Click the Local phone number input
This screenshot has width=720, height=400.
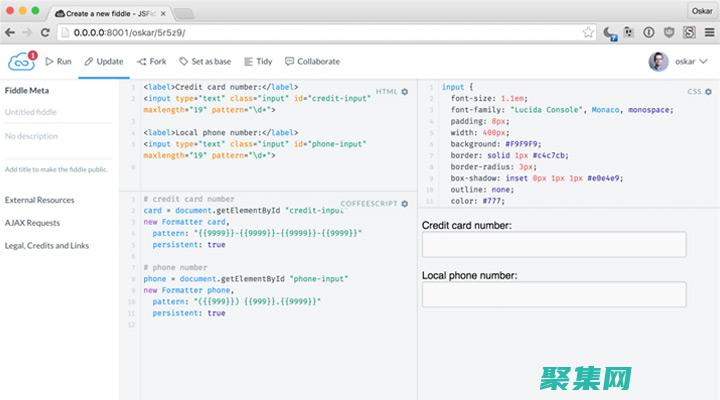pos(554,294)
